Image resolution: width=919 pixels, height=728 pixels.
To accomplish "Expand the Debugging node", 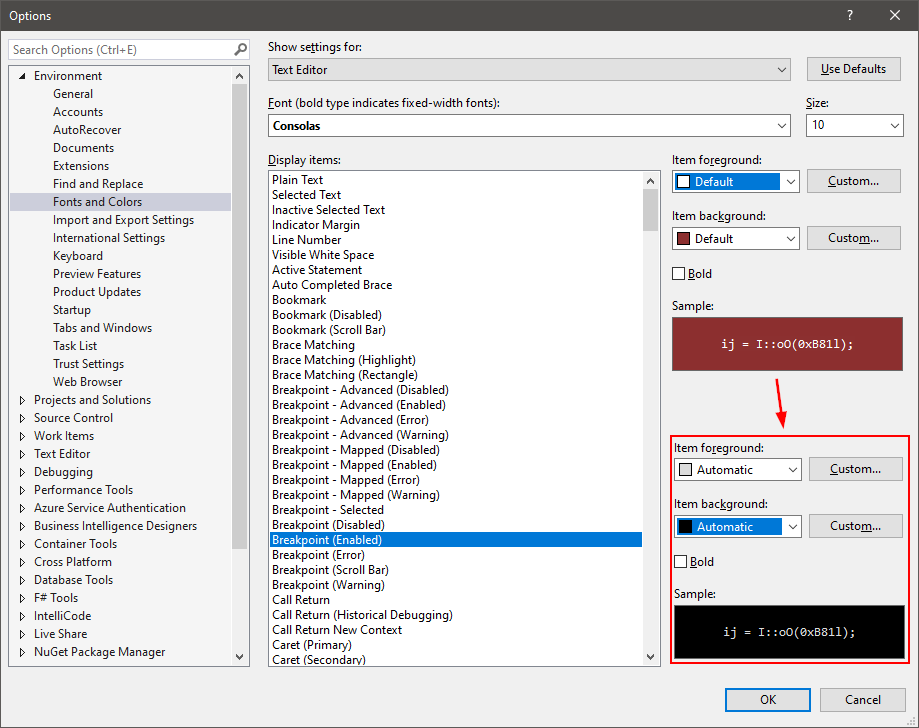I will tap(22, 472).
